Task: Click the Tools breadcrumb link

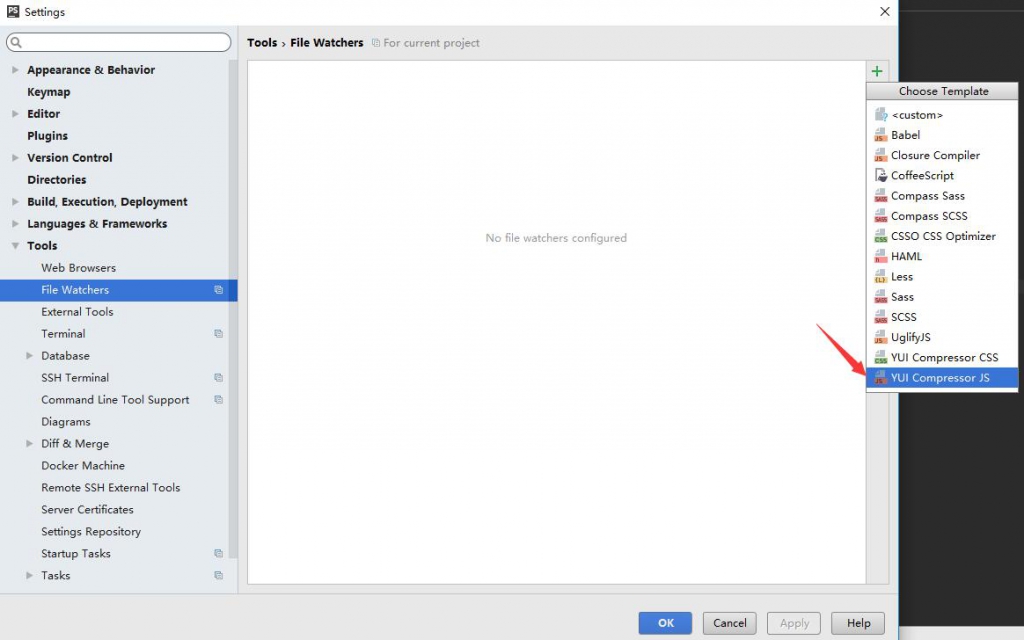Action: (262, 42)
